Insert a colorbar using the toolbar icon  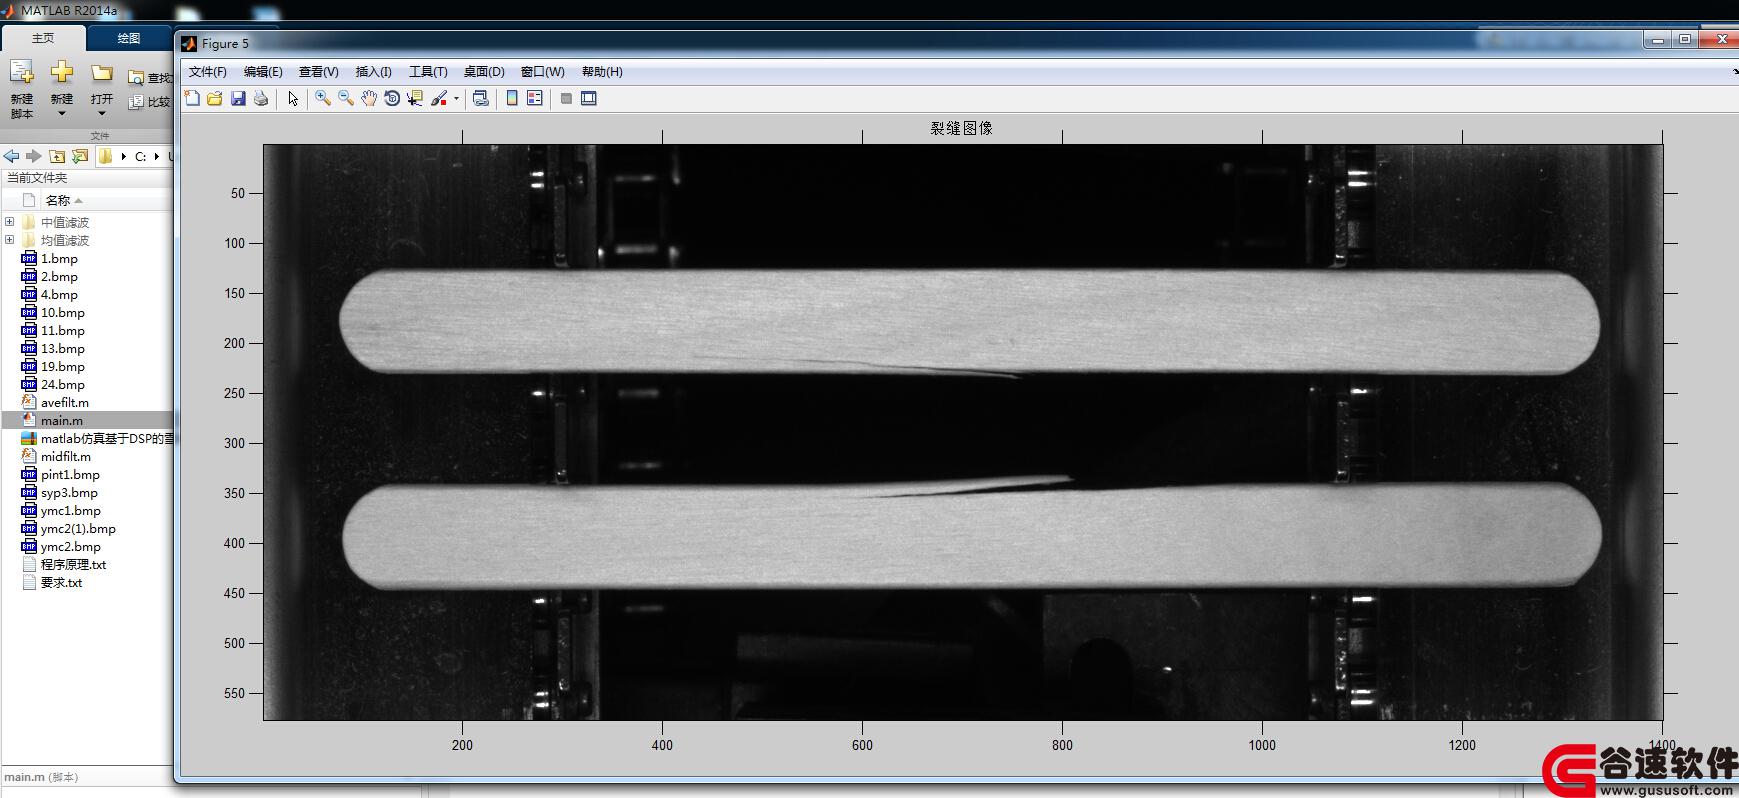(x=512, y=98)
